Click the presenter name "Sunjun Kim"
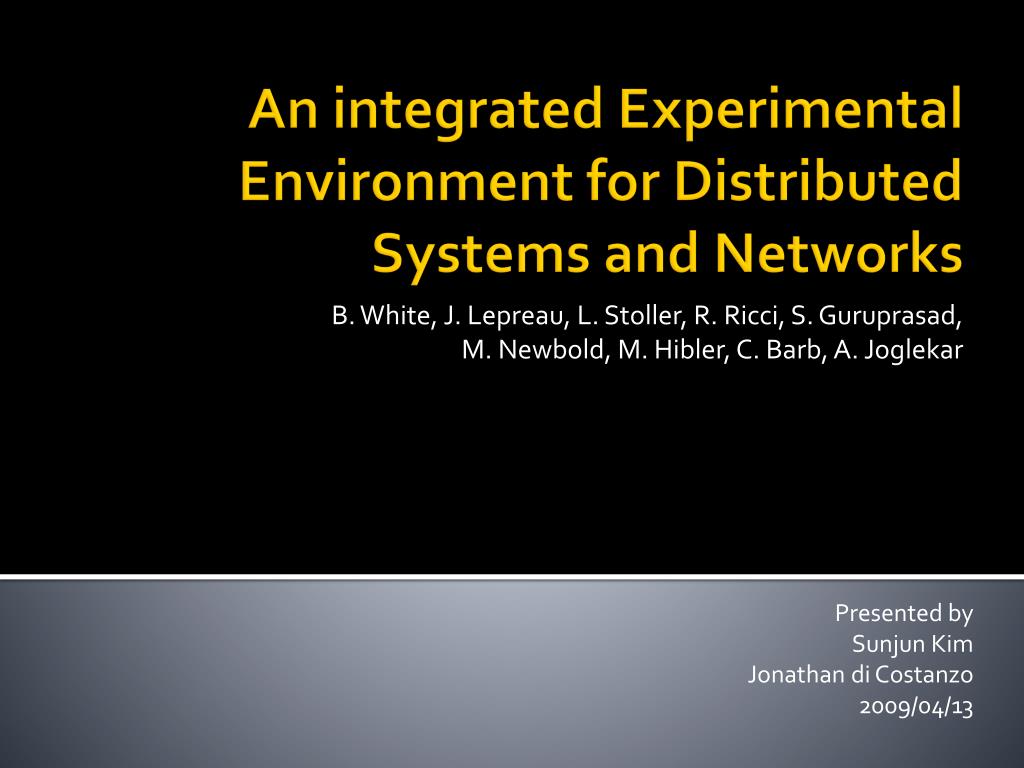Viewport: 1024px width, 768px height. tap(912, 645)
